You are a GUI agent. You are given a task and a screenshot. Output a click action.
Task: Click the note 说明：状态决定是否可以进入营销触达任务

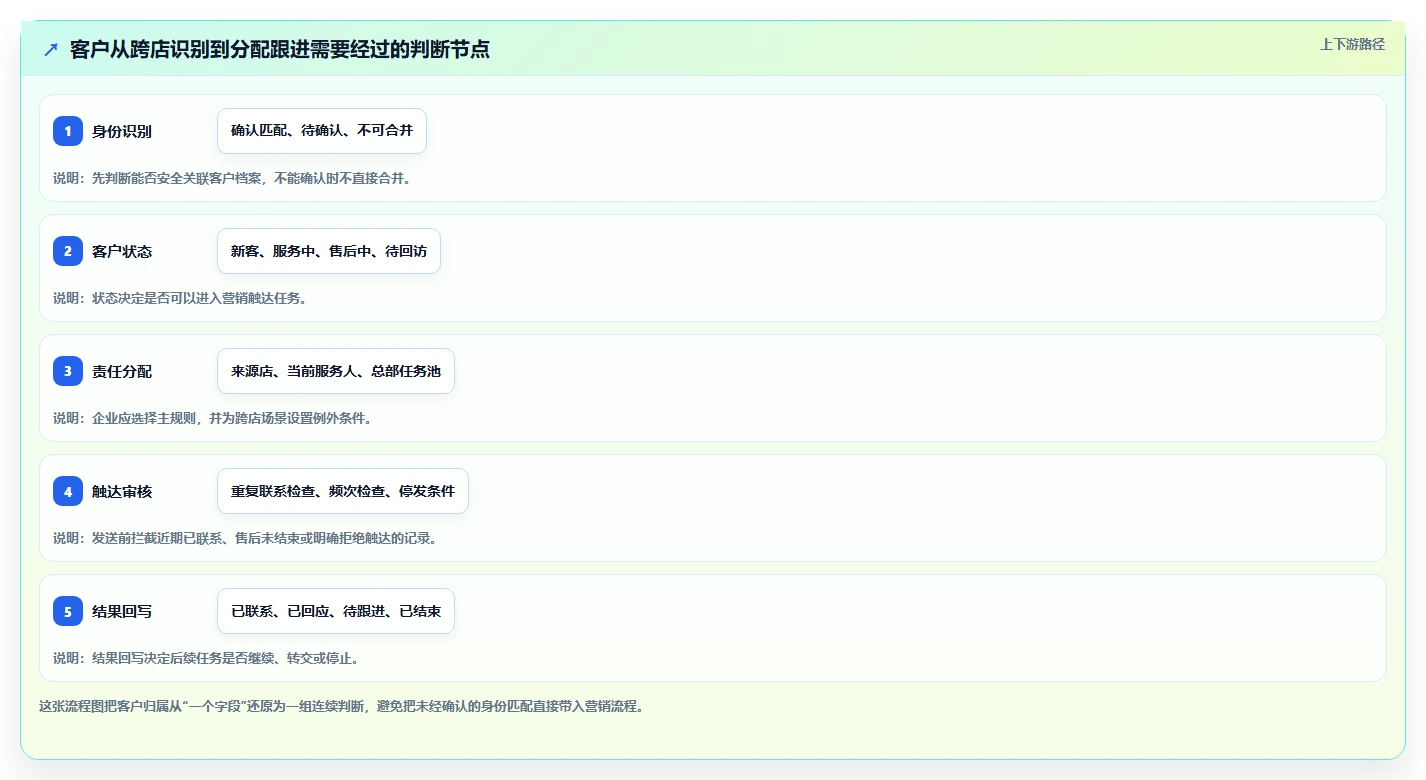180,298
